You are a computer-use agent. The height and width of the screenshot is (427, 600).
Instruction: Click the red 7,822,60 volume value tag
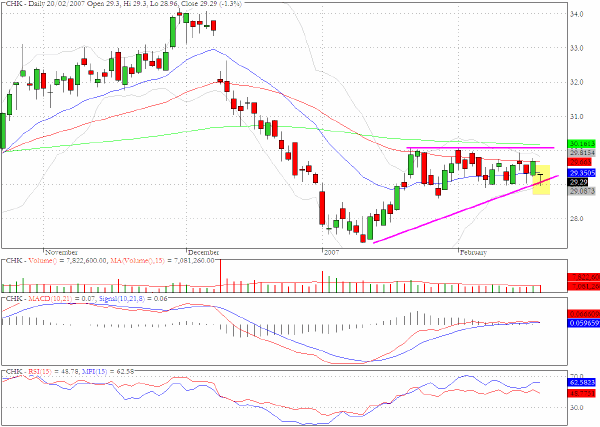[x=584, y=277]
